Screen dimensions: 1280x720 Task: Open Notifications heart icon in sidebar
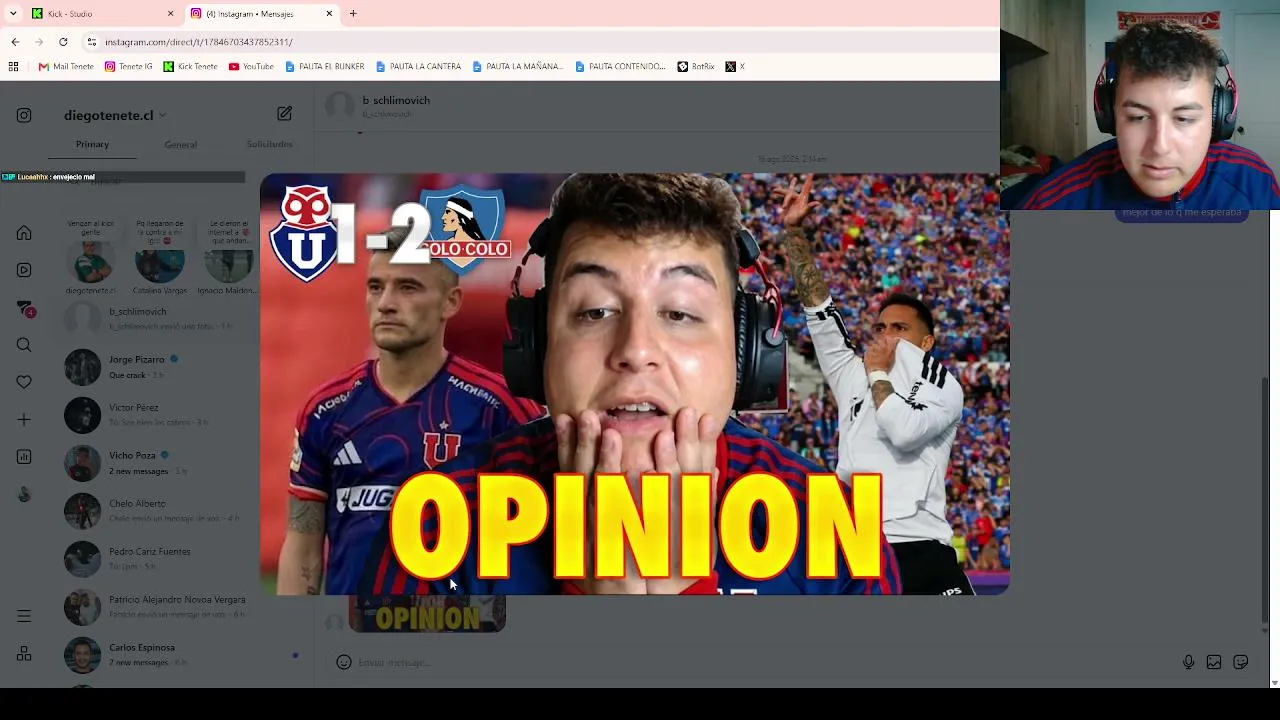[x=24, y=382]
